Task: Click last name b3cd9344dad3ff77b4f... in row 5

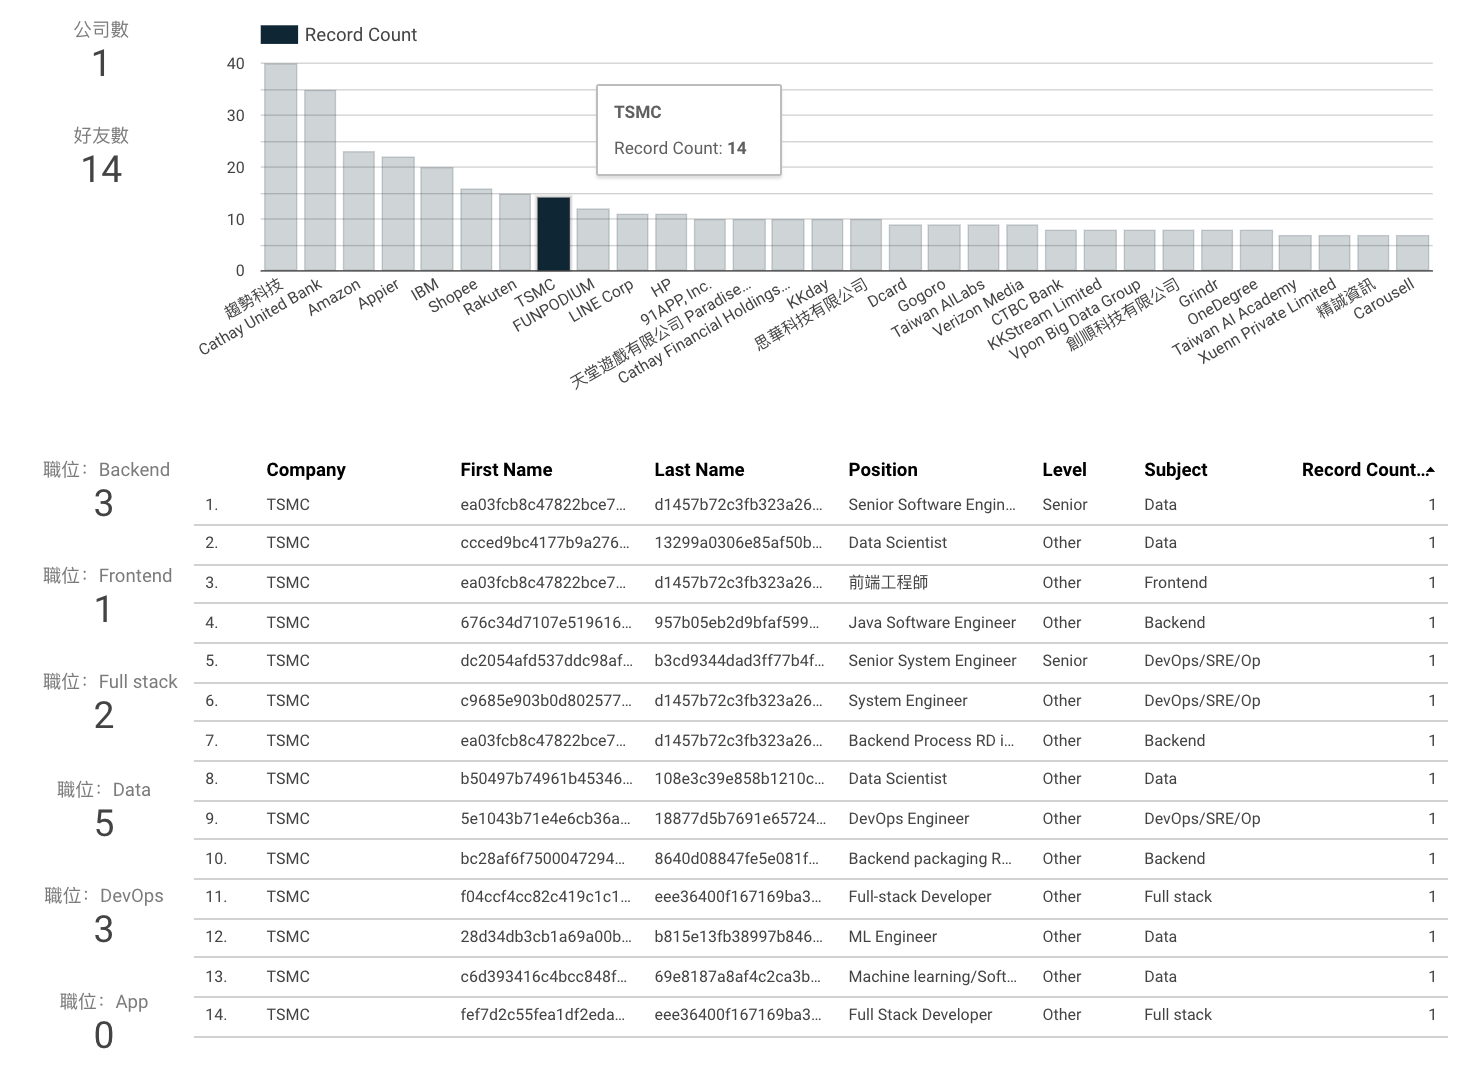Action: coord(739,661)
